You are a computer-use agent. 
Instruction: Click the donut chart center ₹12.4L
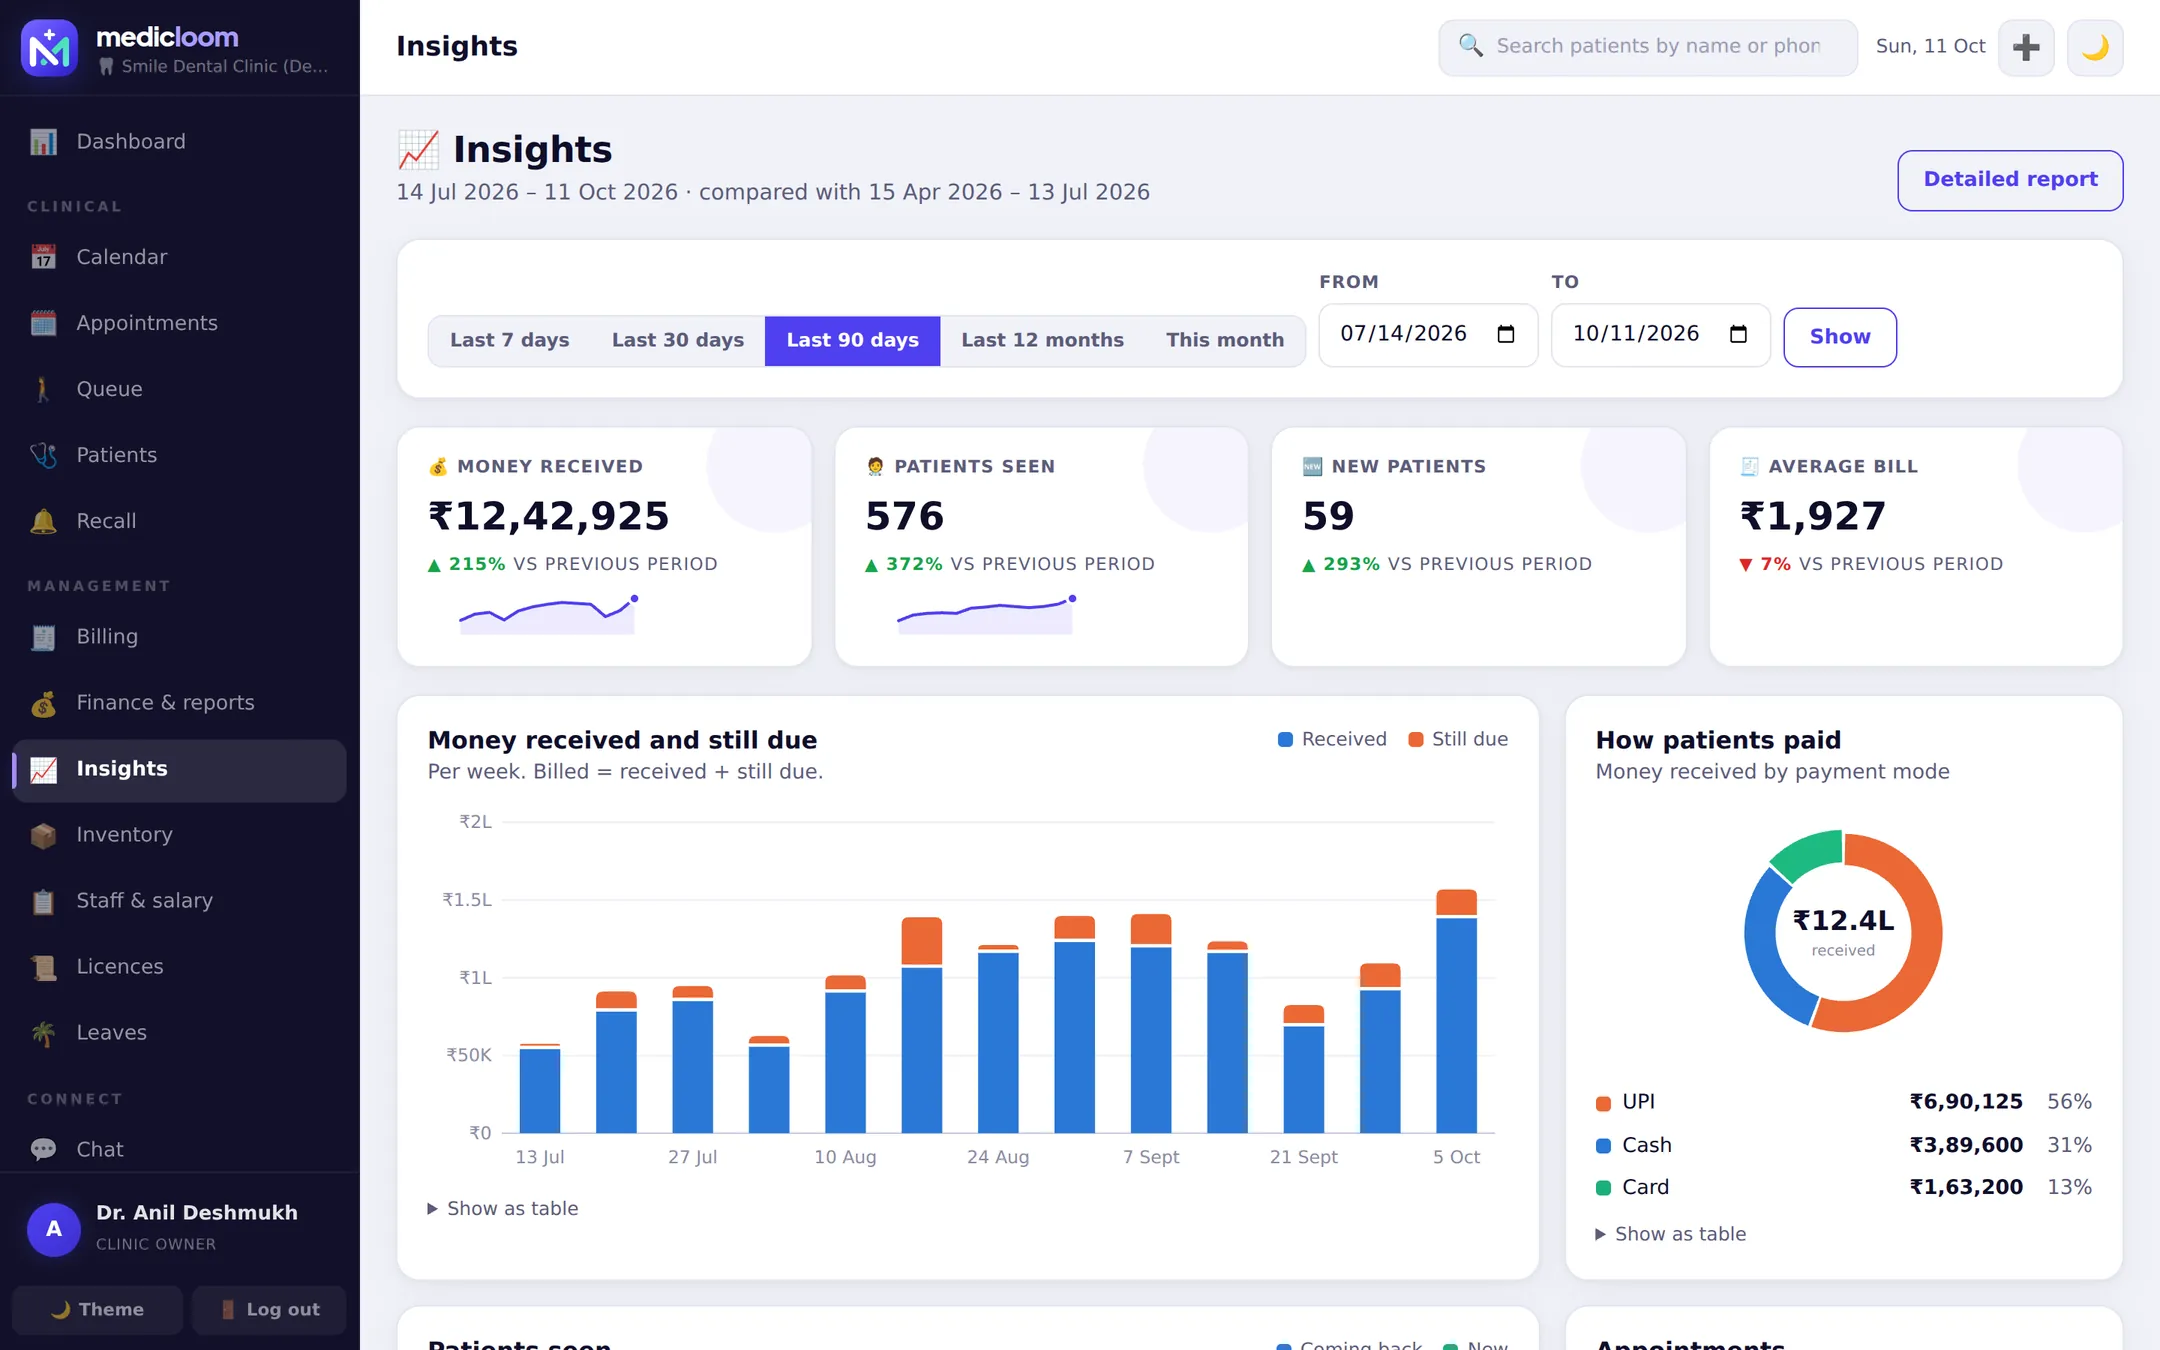pyautogui.click(x=1843, y=921)
